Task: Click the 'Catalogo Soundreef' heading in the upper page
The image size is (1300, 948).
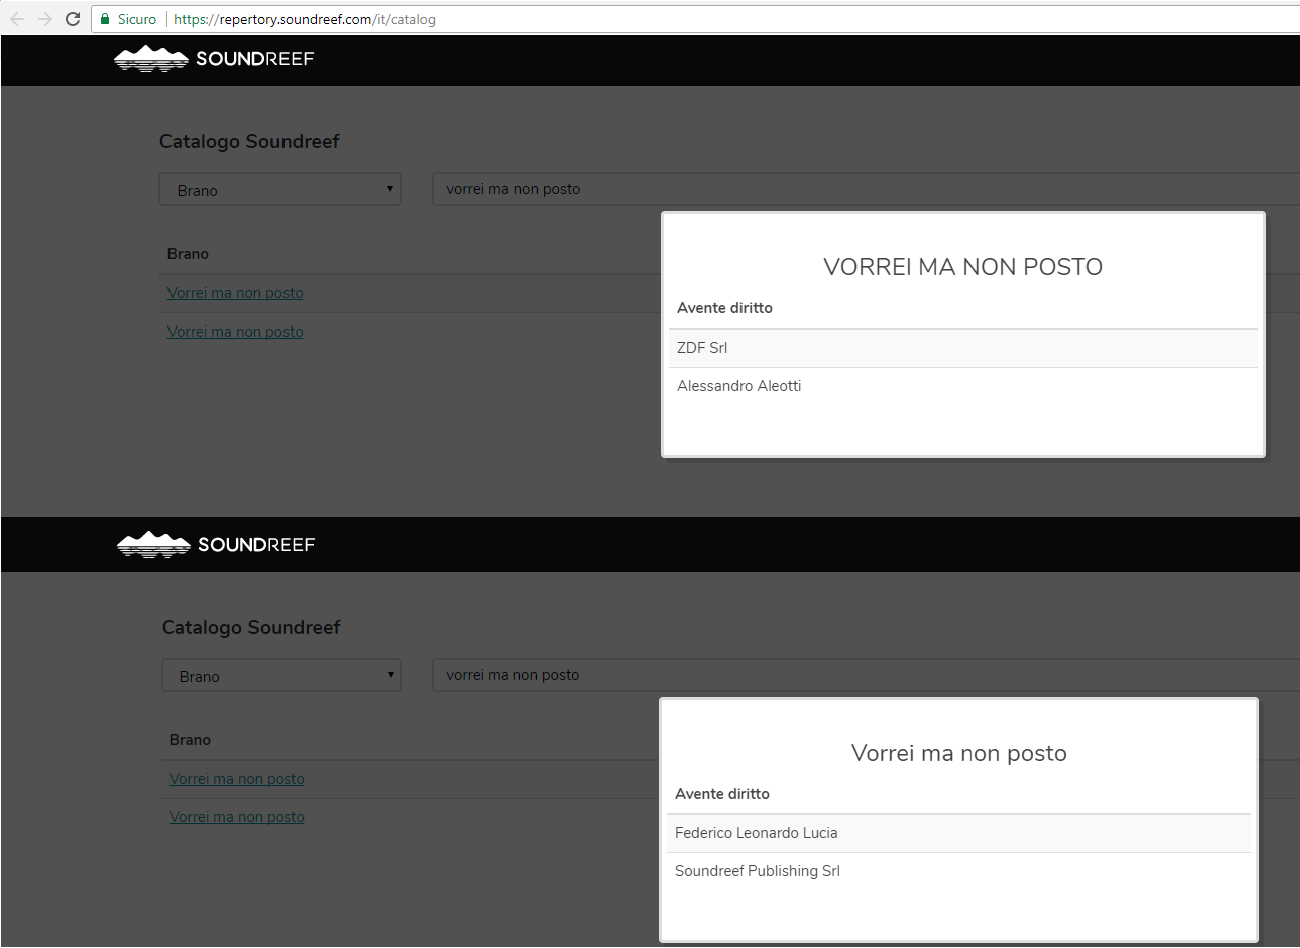Action: tap(249, 141)
